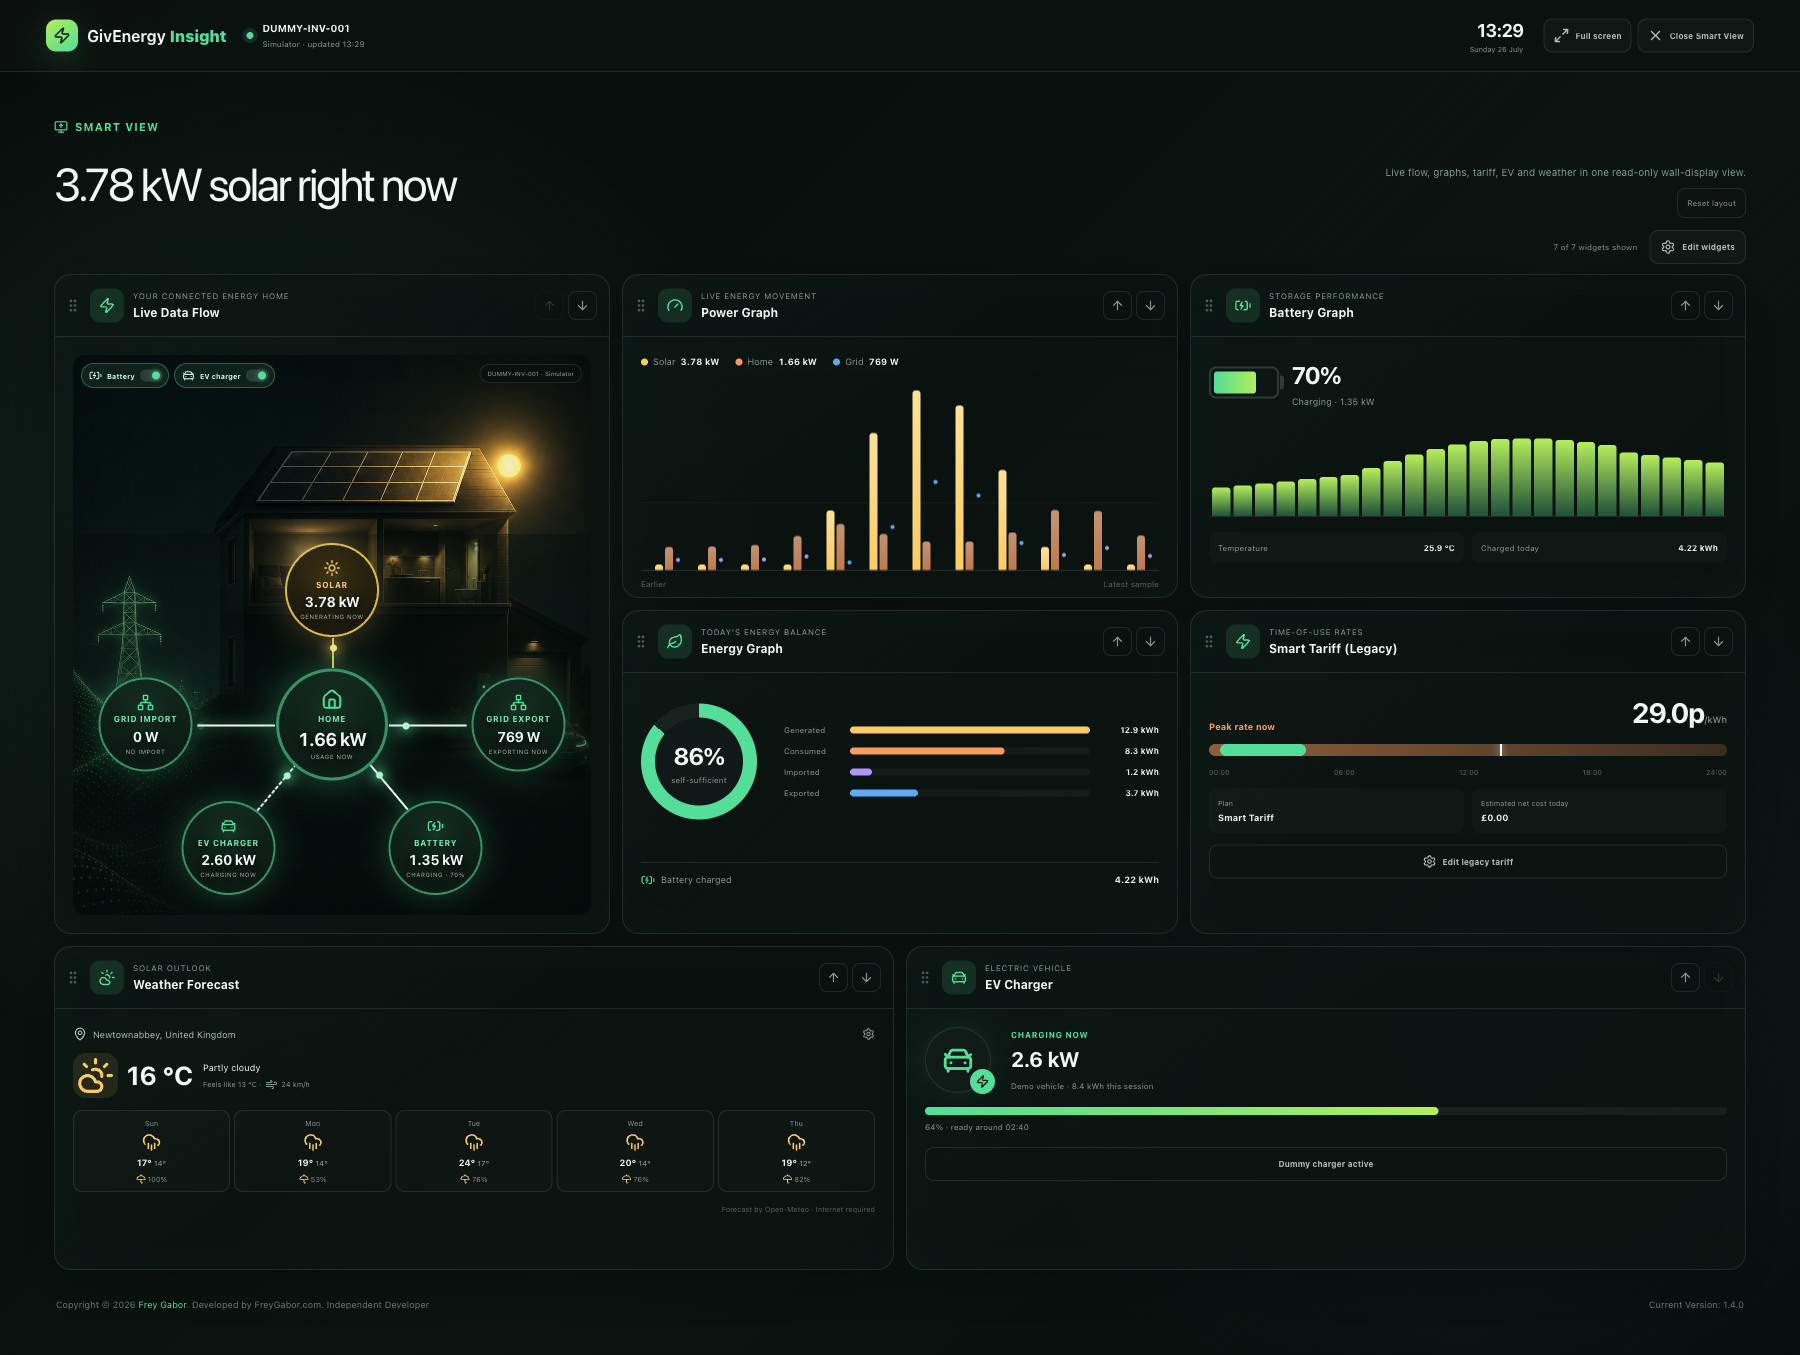Open the Sun forecast card
This screenshot has width=1800, height=1355.
pyautogui.click(x=151, y=1151)
